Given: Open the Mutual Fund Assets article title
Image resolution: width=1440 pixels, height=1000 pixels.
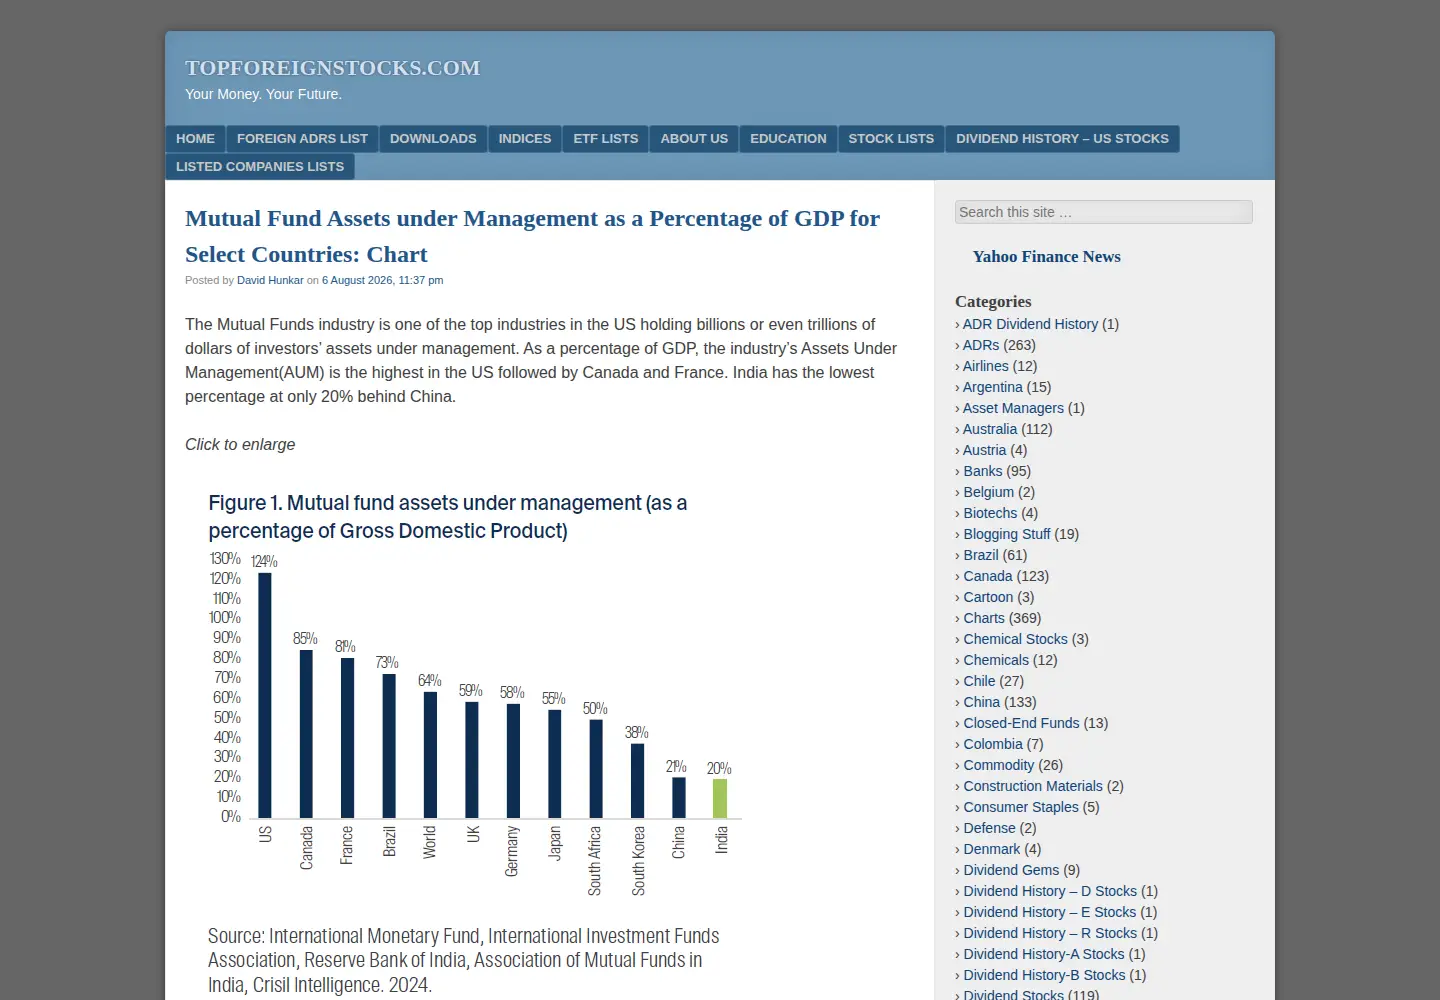Looking at the screenshot, I should click(532, 236).
